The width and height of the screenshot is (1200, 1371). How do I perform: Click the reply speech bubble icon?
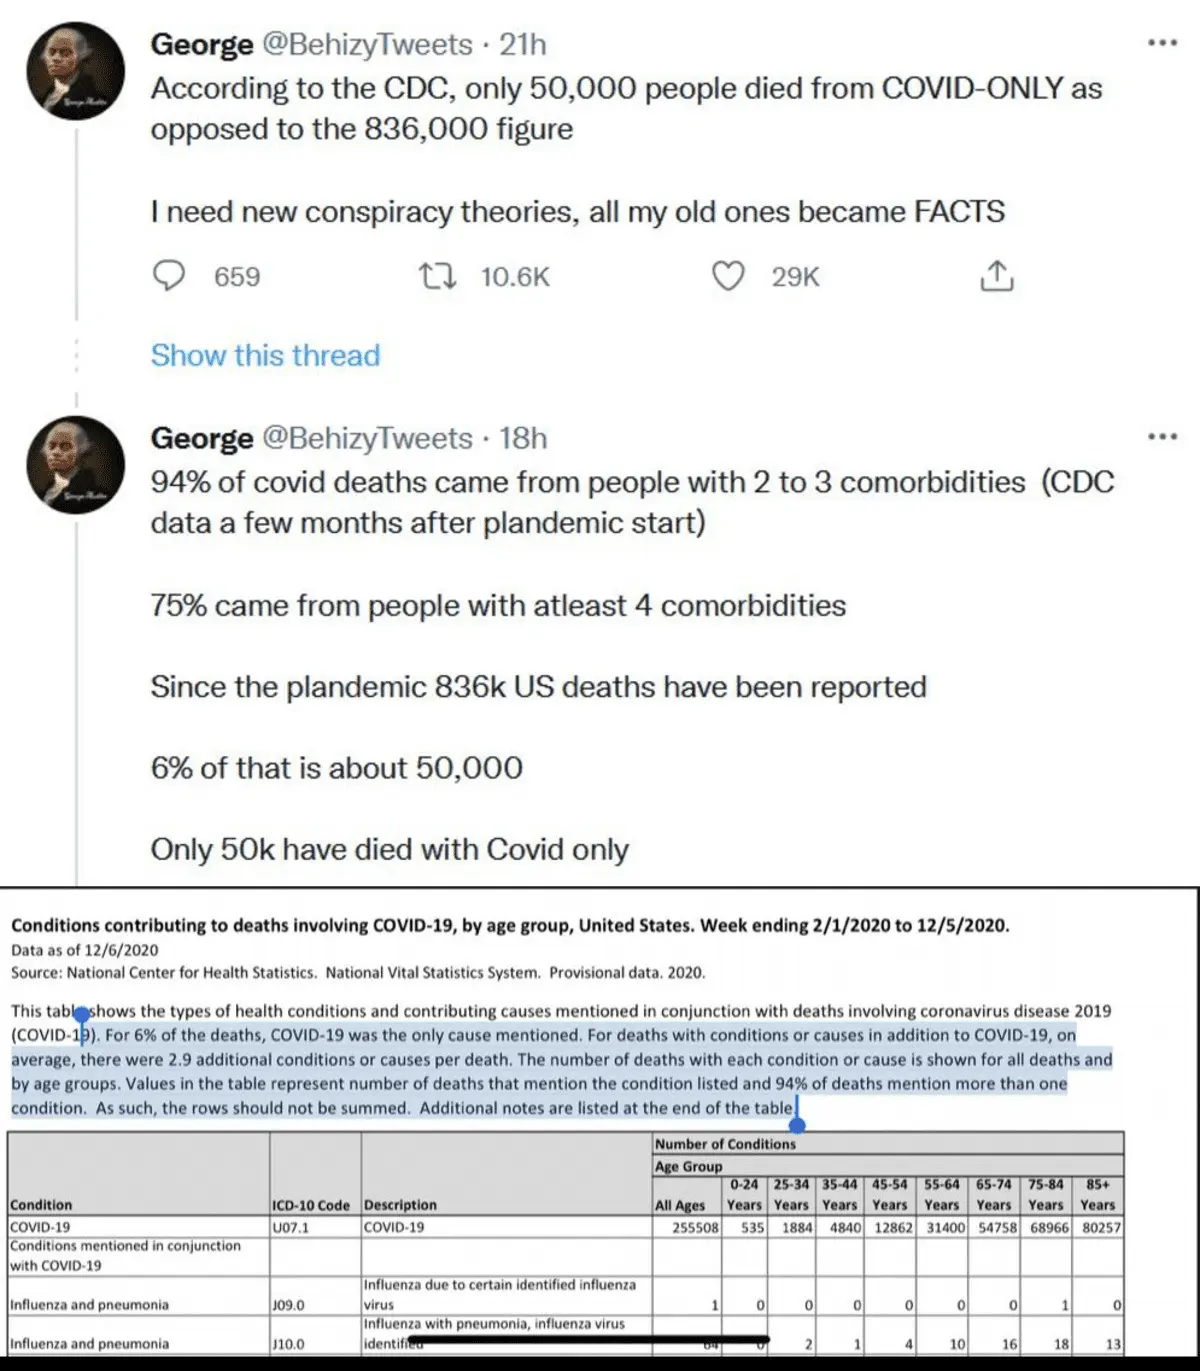[167, 276]
